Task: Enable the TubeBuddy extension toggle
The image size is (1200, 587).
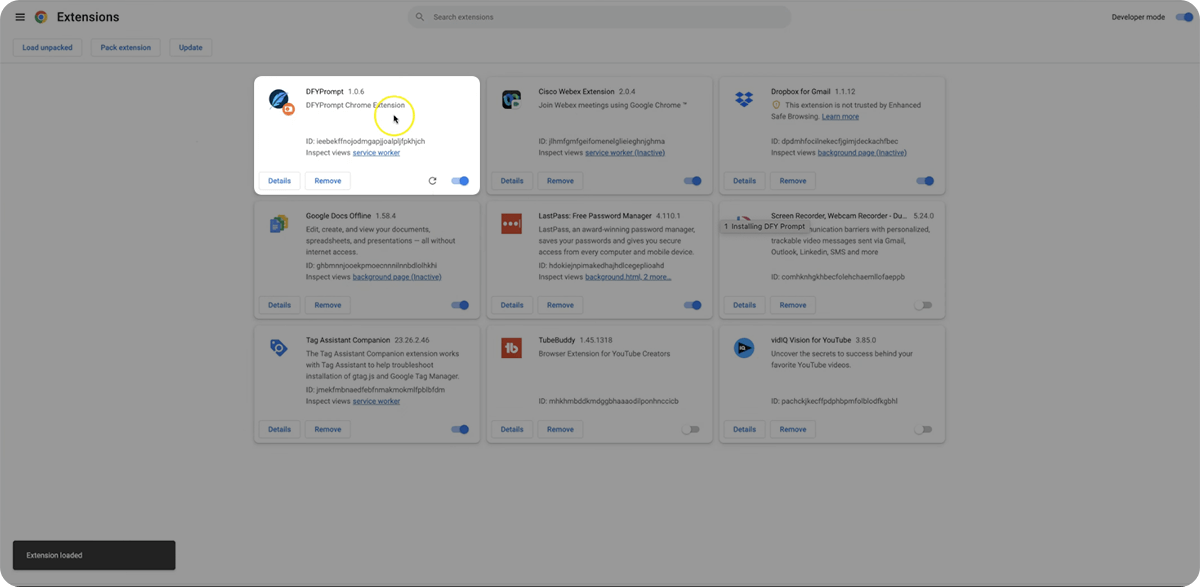Action: point(691,429)
